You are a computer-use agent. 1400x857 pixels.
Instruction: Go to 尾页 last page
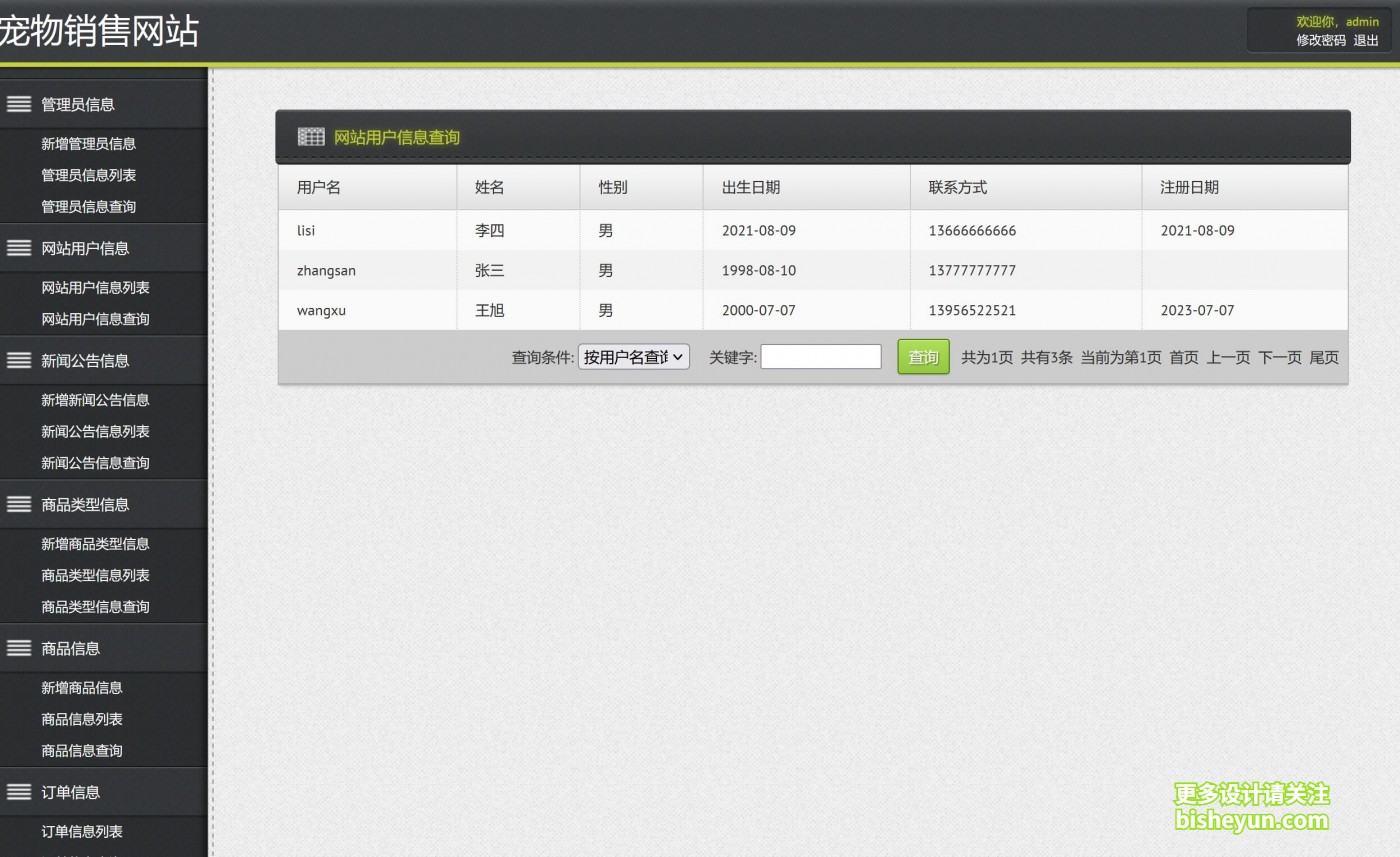click(1324, 358)
